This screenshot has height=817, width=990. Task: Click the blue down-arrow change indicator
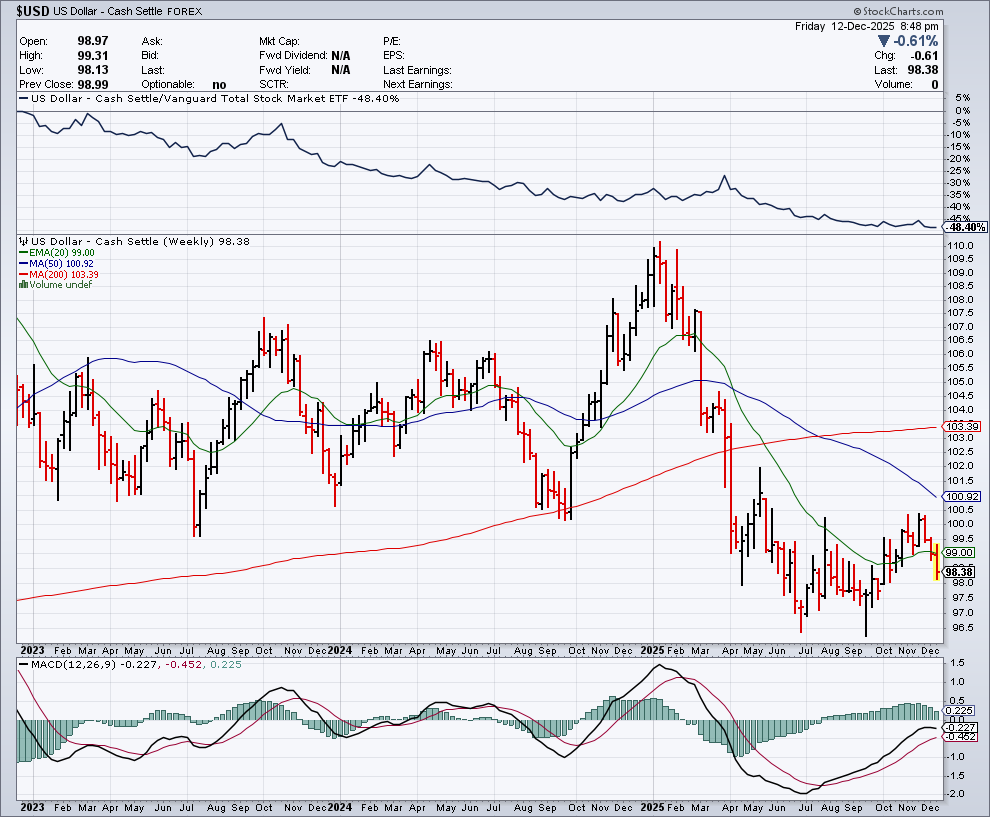click(882, 41)
